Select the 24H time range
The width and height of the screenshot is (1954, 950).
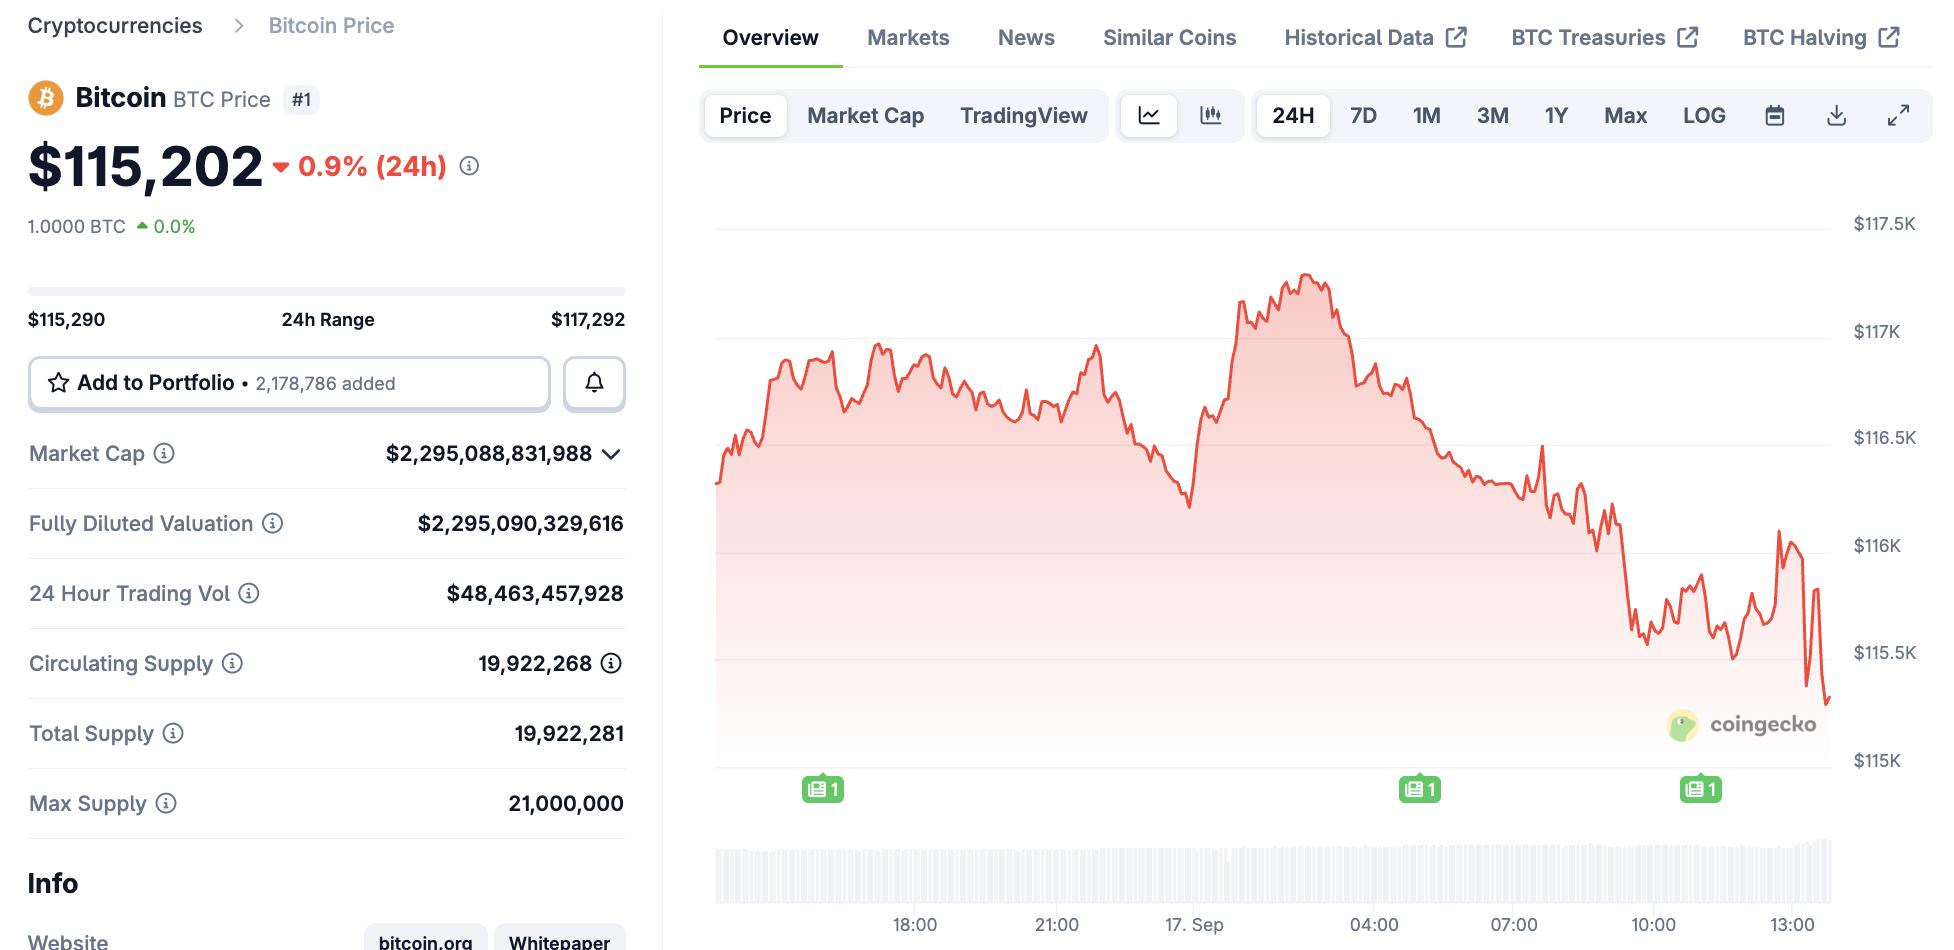pos(1293,116)
